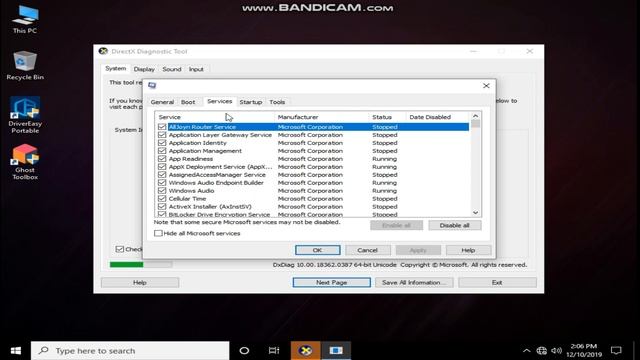Switch to DirectX Display tab

click(x=144, y=69)
